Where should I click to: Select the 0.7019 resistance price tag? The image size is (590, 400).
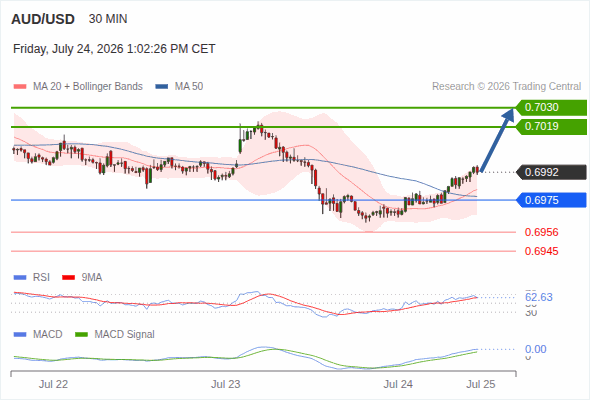click(x=551, y=127)
